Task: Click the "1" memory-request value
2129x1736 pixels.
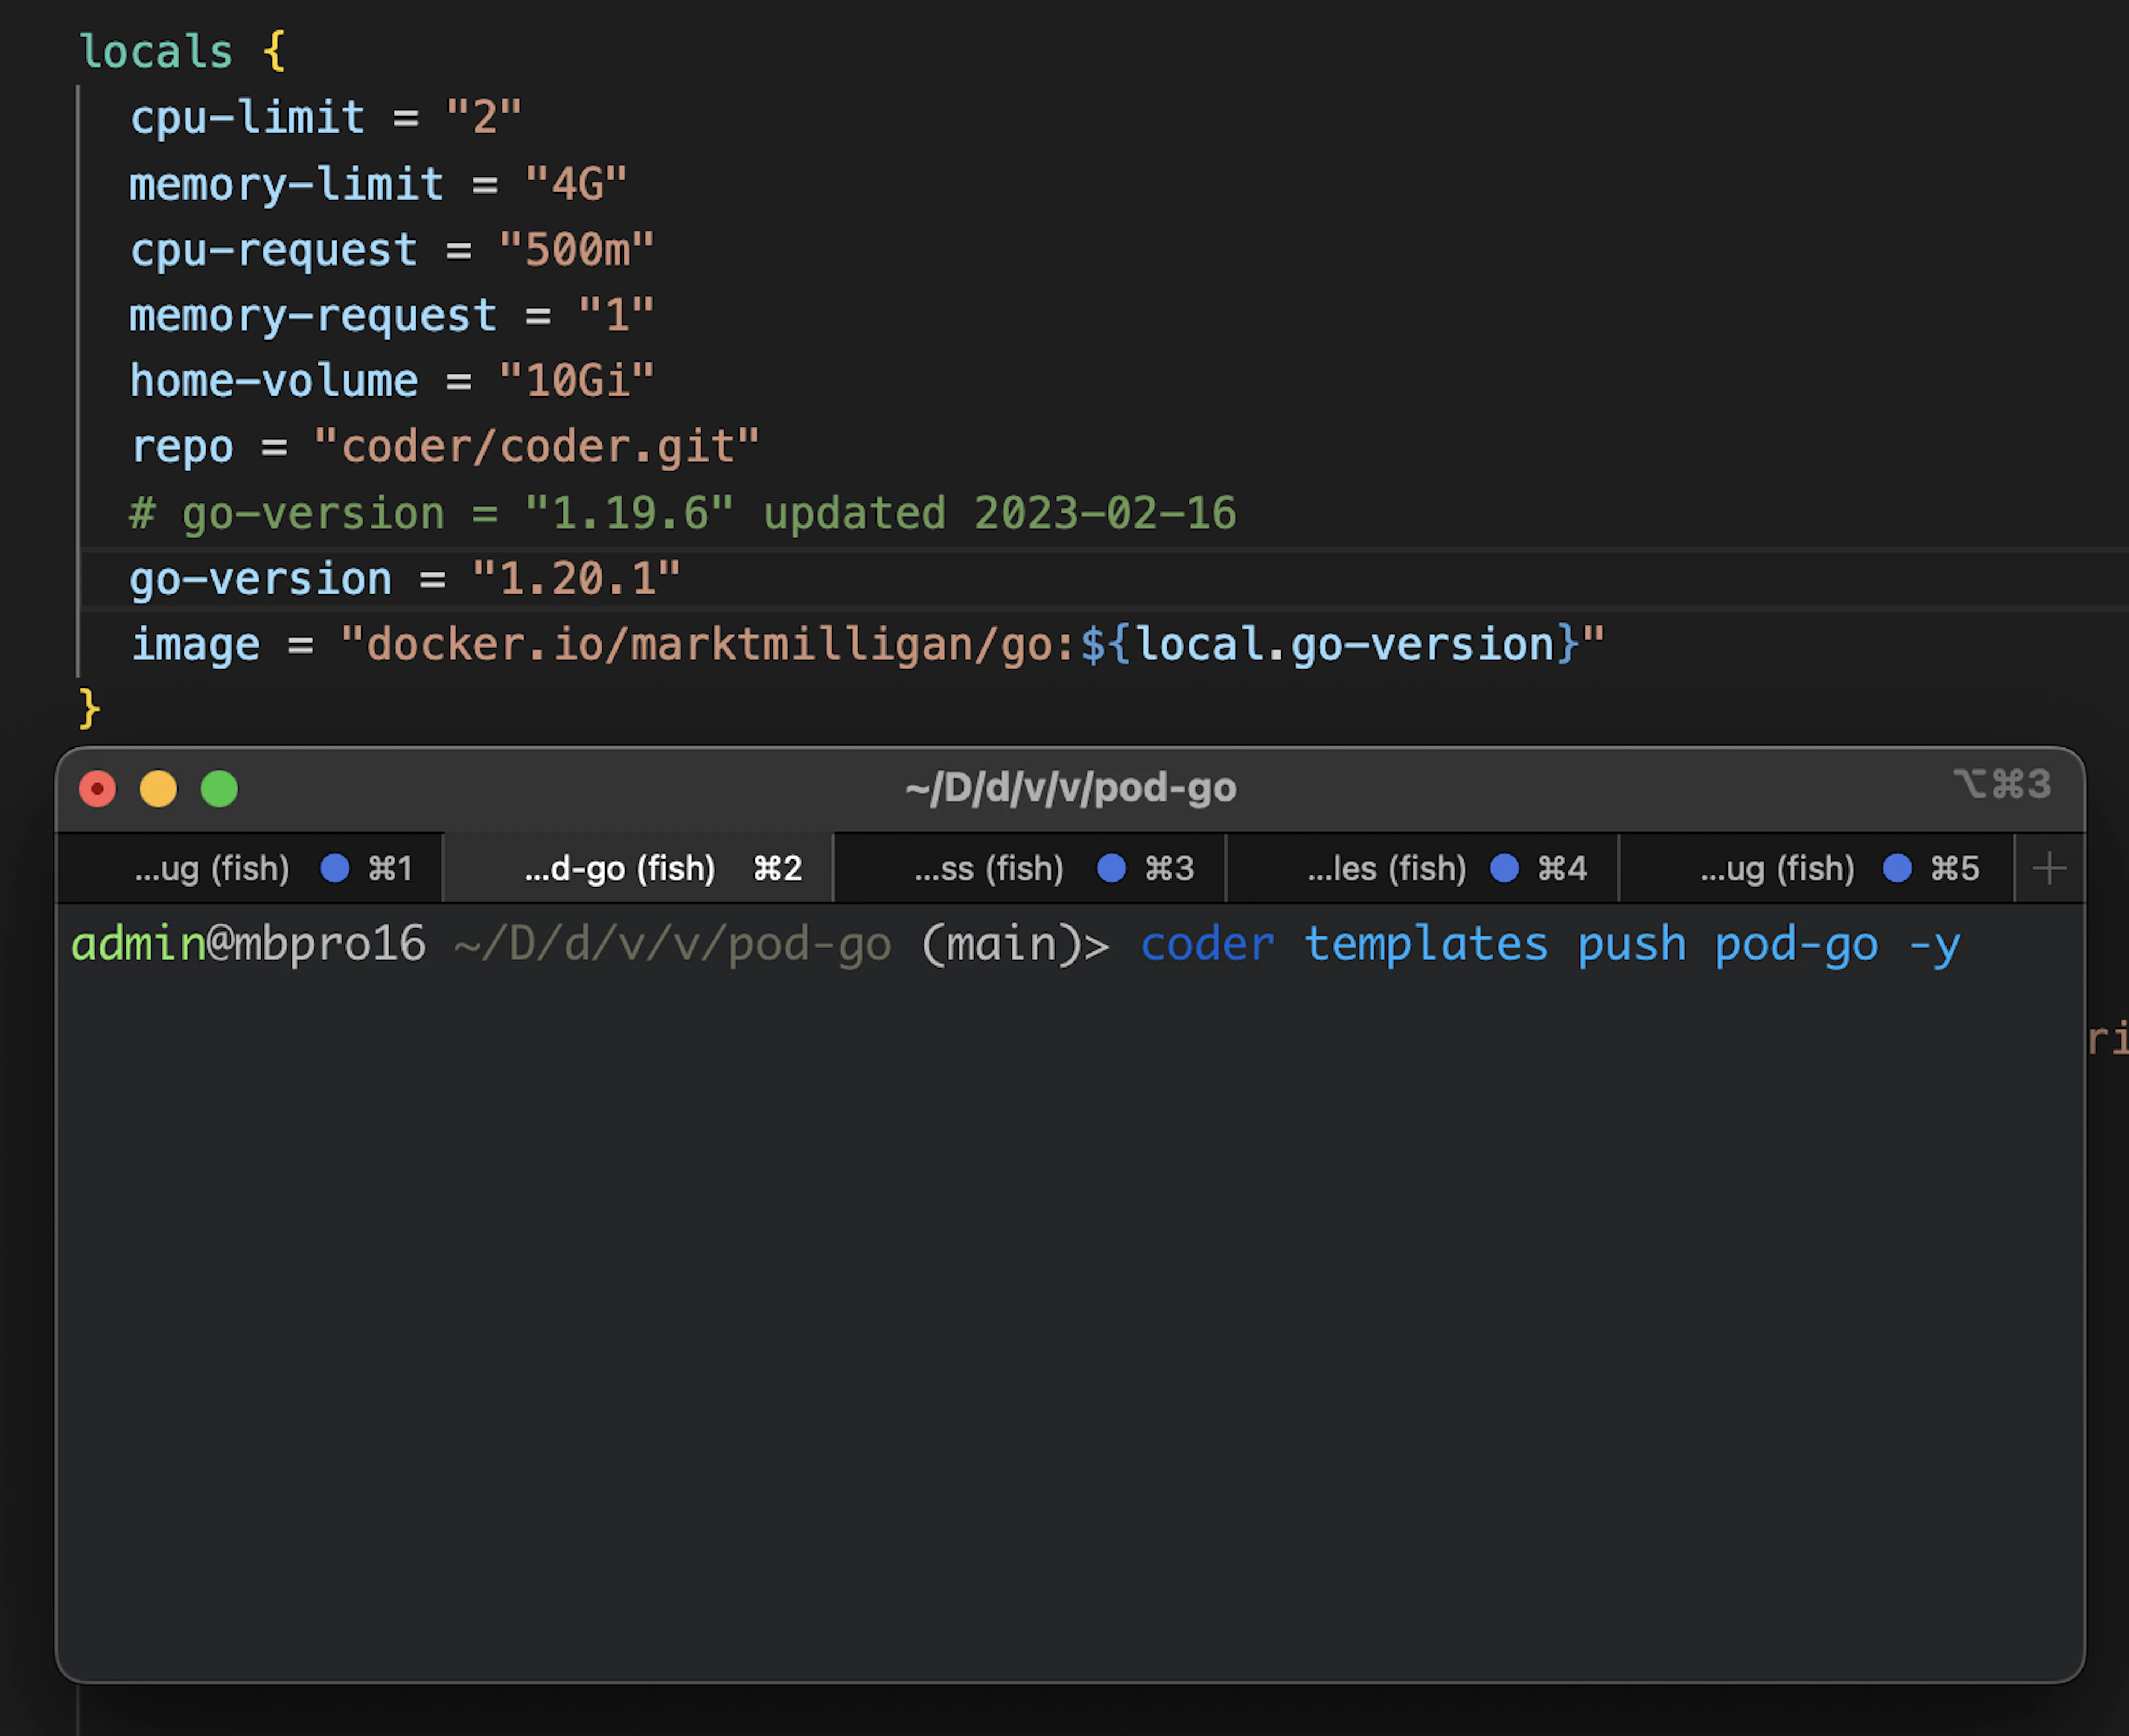Action: [616, 316]
